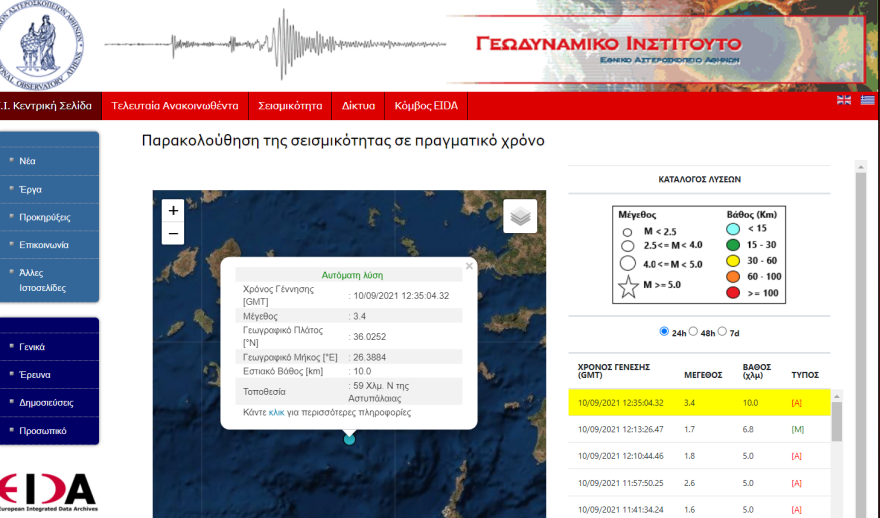Open Δημοσιεύσεις sidebar link
Screen dimensions: 880x518
pos(46,402)
